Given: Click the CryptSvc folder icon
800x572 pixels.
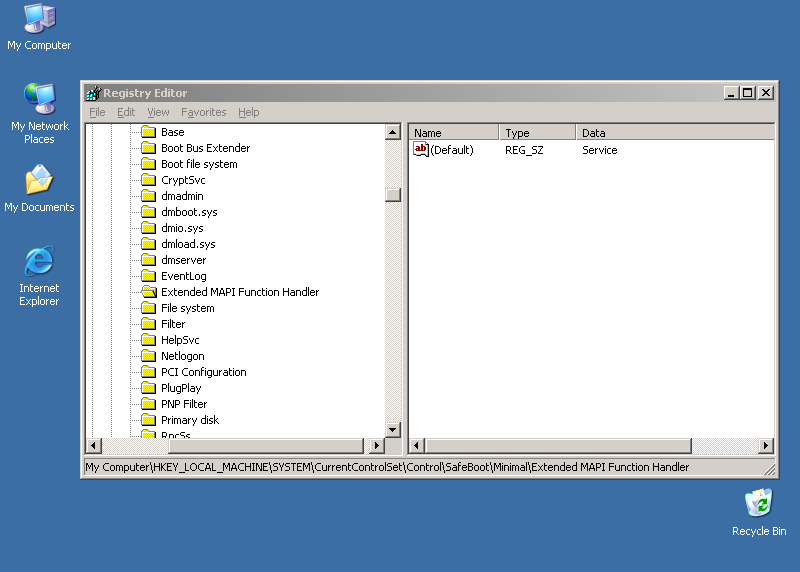Looking at the screenshot, I should pyautogui.click(x=148, y=180).
